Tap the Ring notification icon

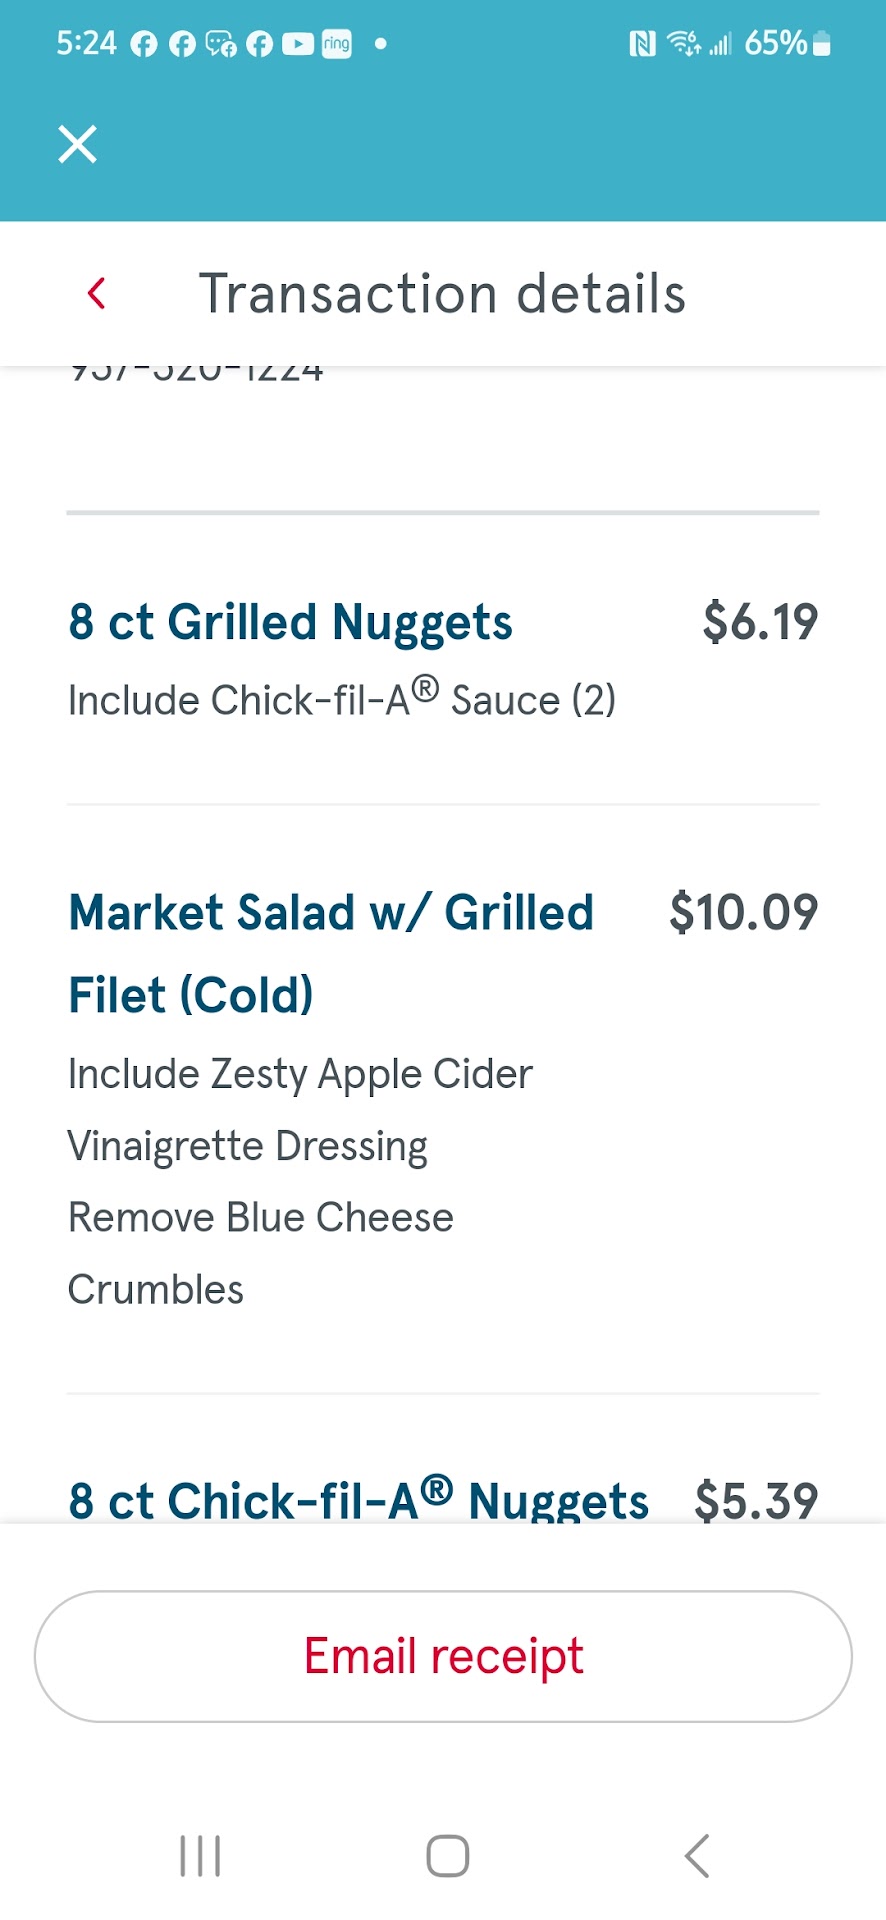pyautogui.click(x=337, y=44)
